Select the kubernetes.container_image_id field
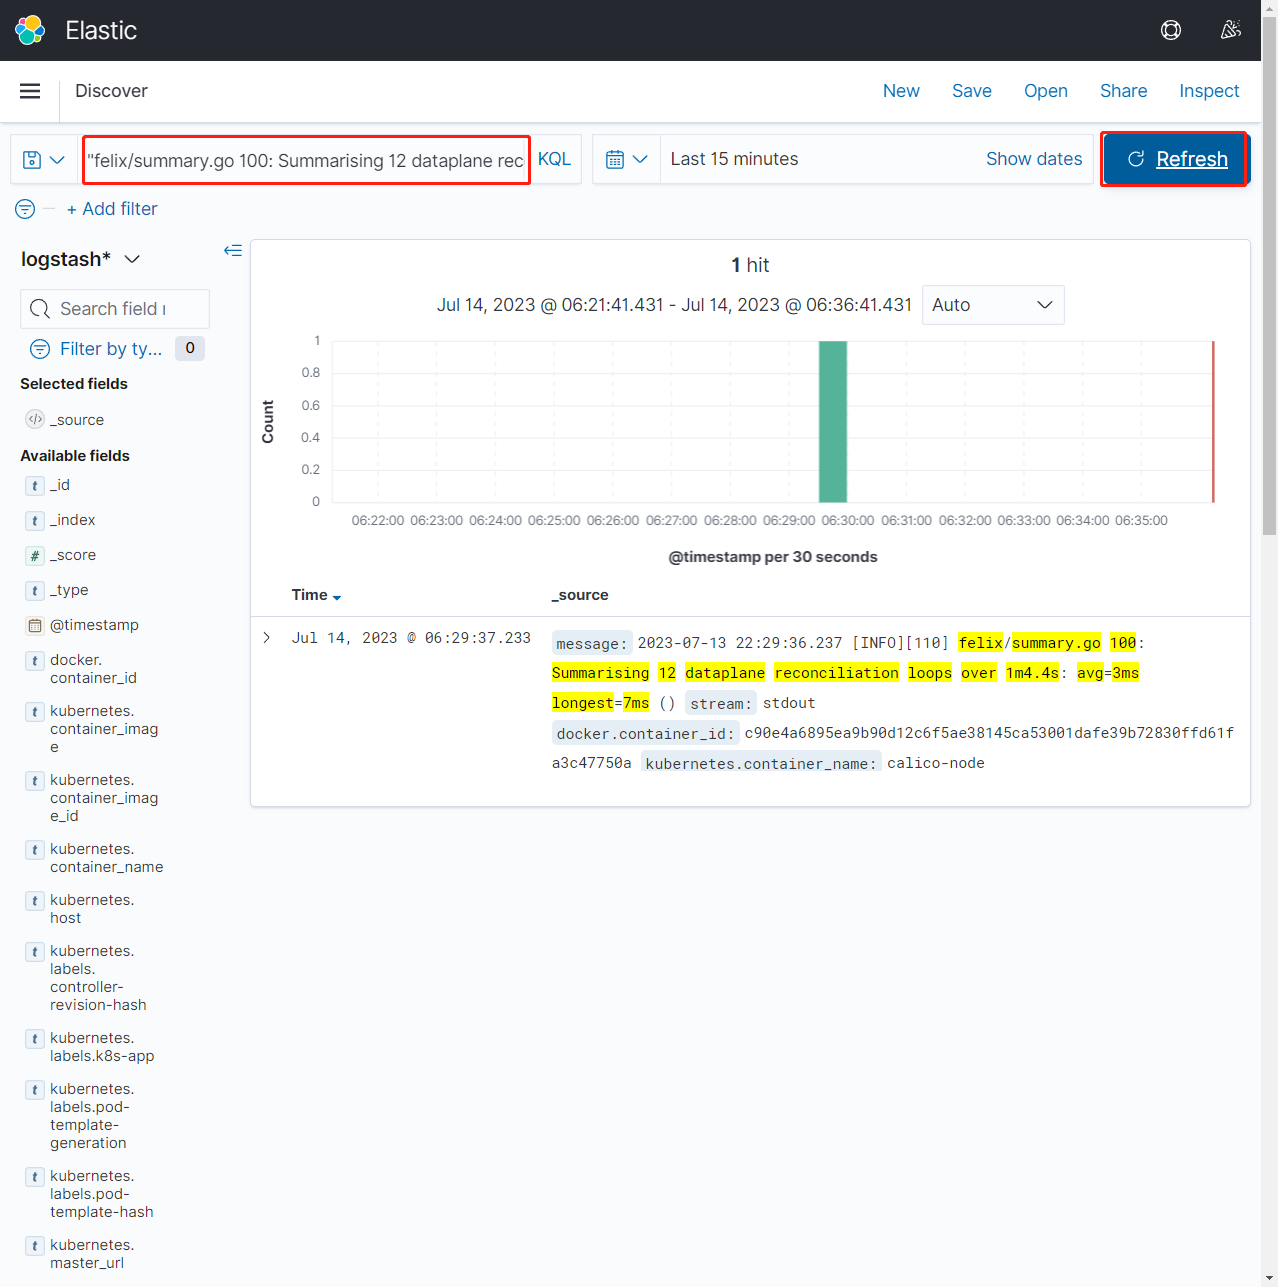The image size is (1278, 1287). (x=104, y=798)
